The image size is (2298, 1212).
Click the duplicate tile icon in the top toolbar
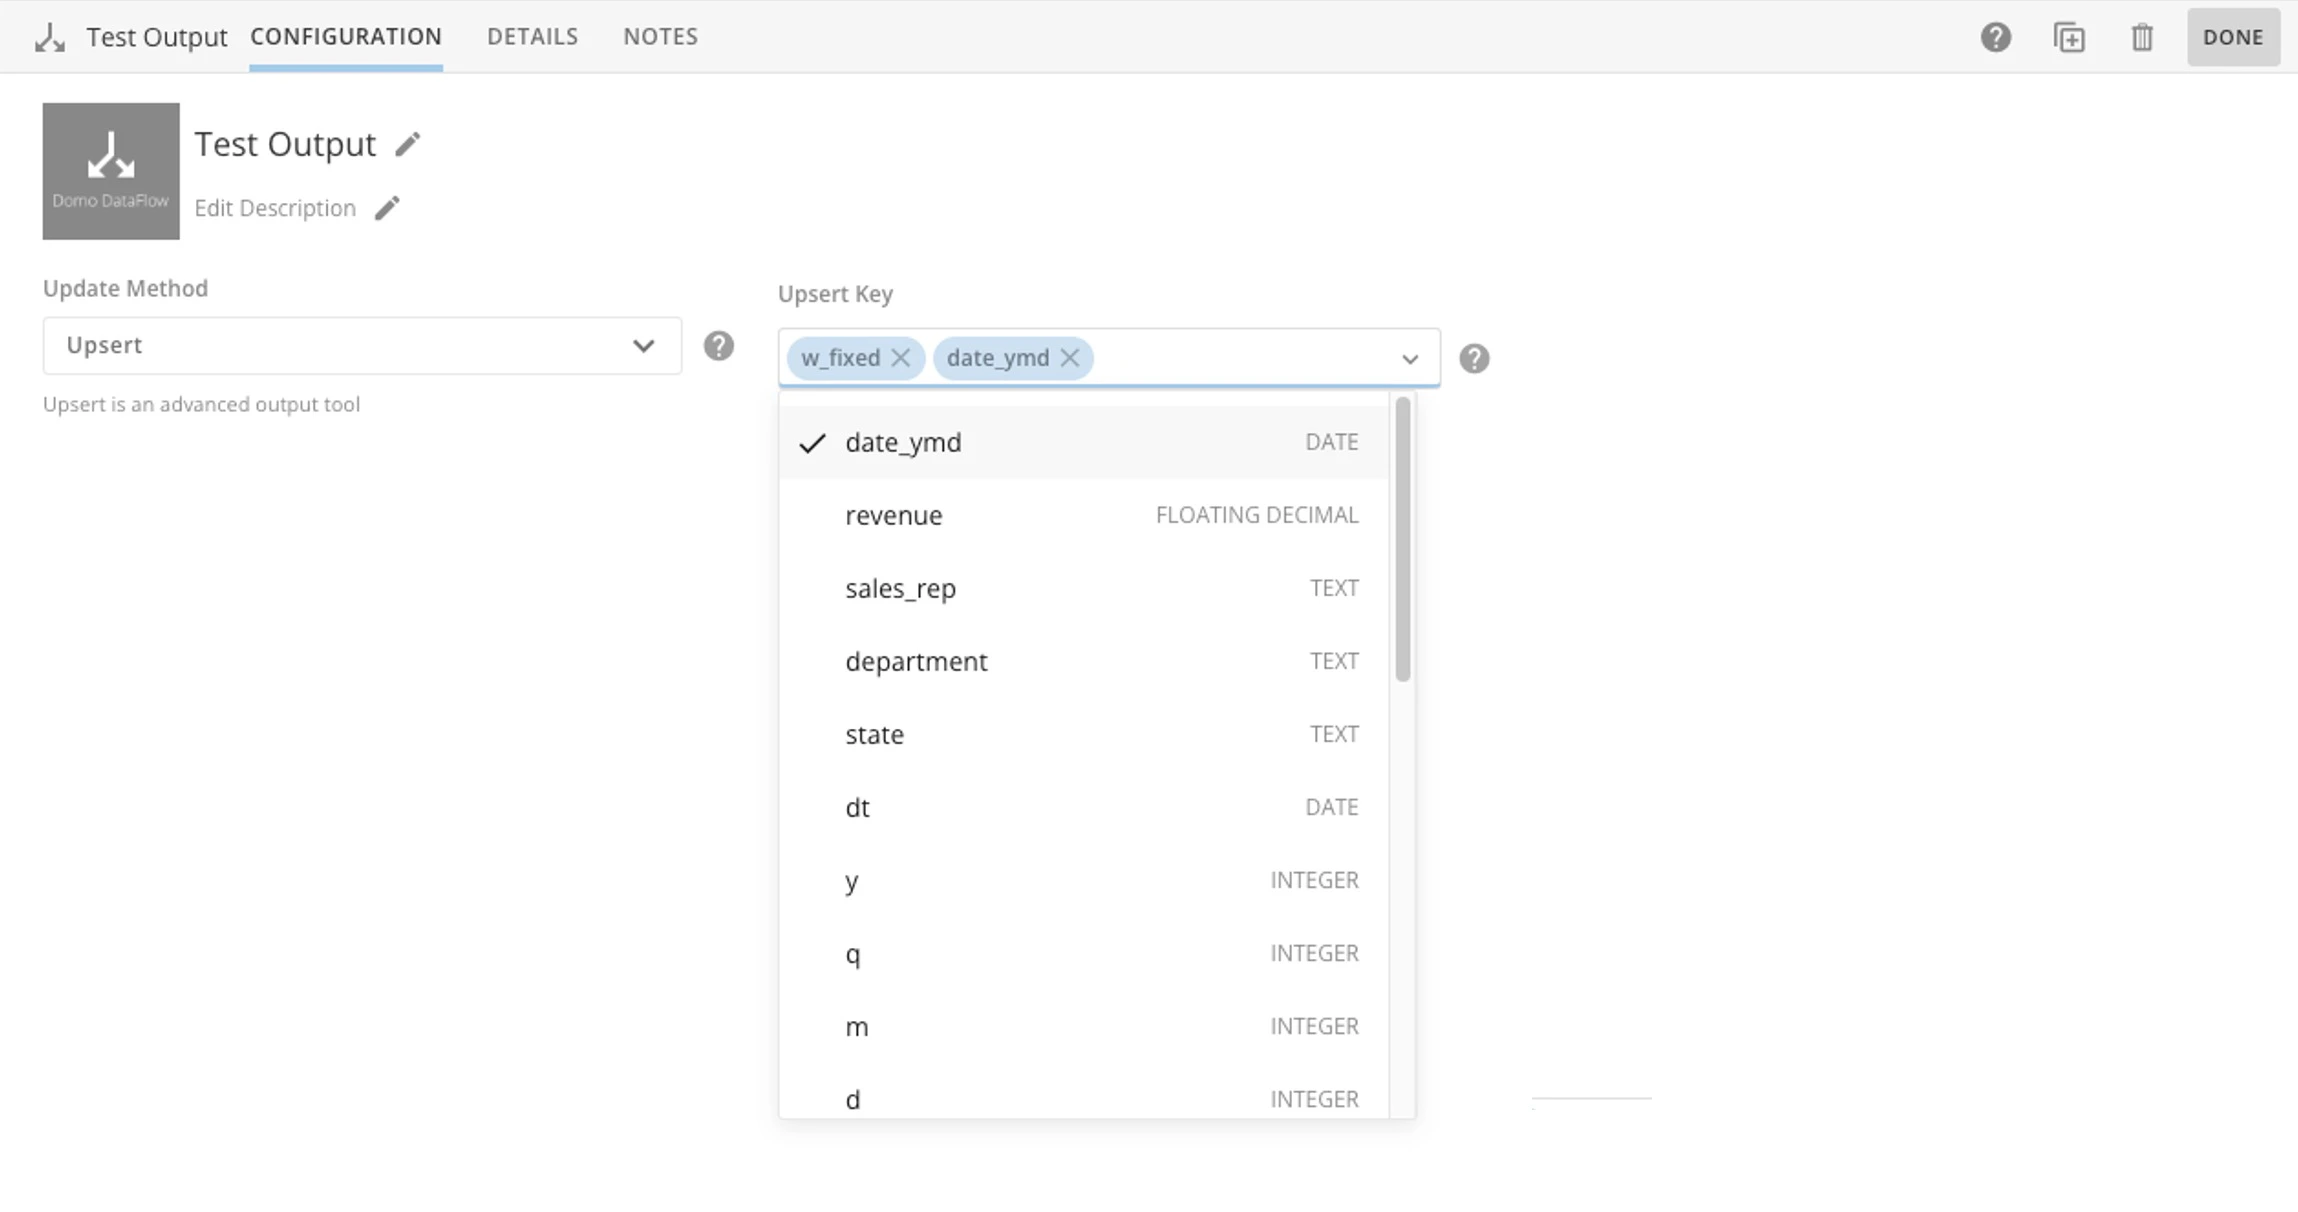pyautogui.click(x=2069, y=37)
